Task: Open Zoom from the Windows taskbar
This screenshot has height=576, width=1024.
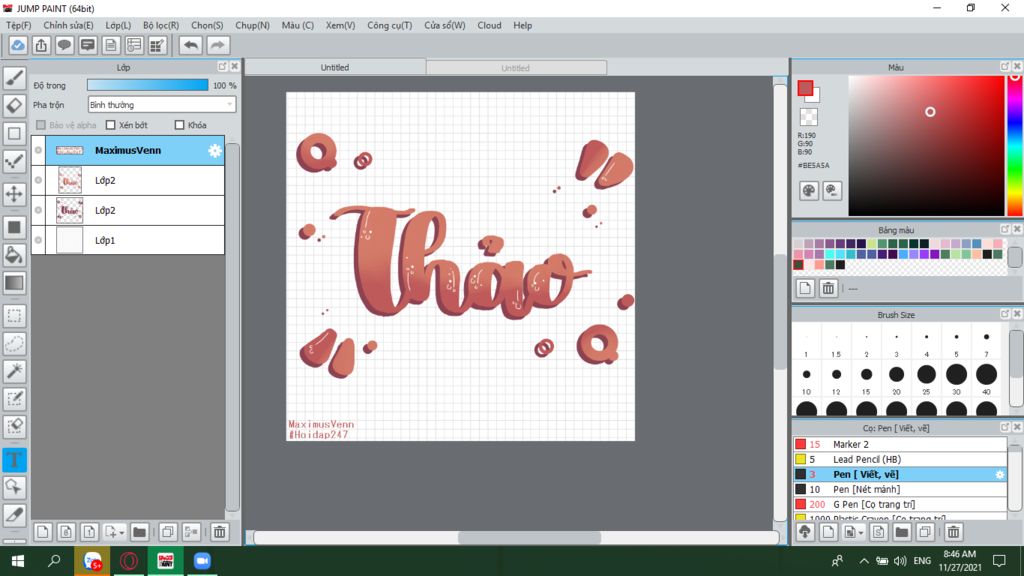Action: coord(202,560)
